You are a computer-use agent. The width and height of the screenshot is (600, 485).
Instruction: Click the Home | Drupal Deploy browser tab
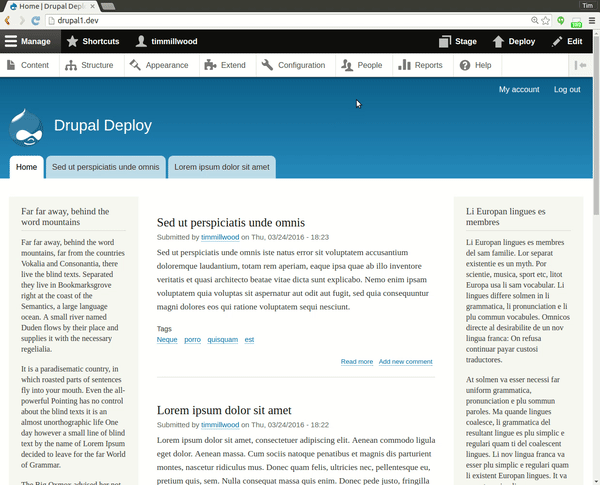pyautogui.click(x=51, y=6)
